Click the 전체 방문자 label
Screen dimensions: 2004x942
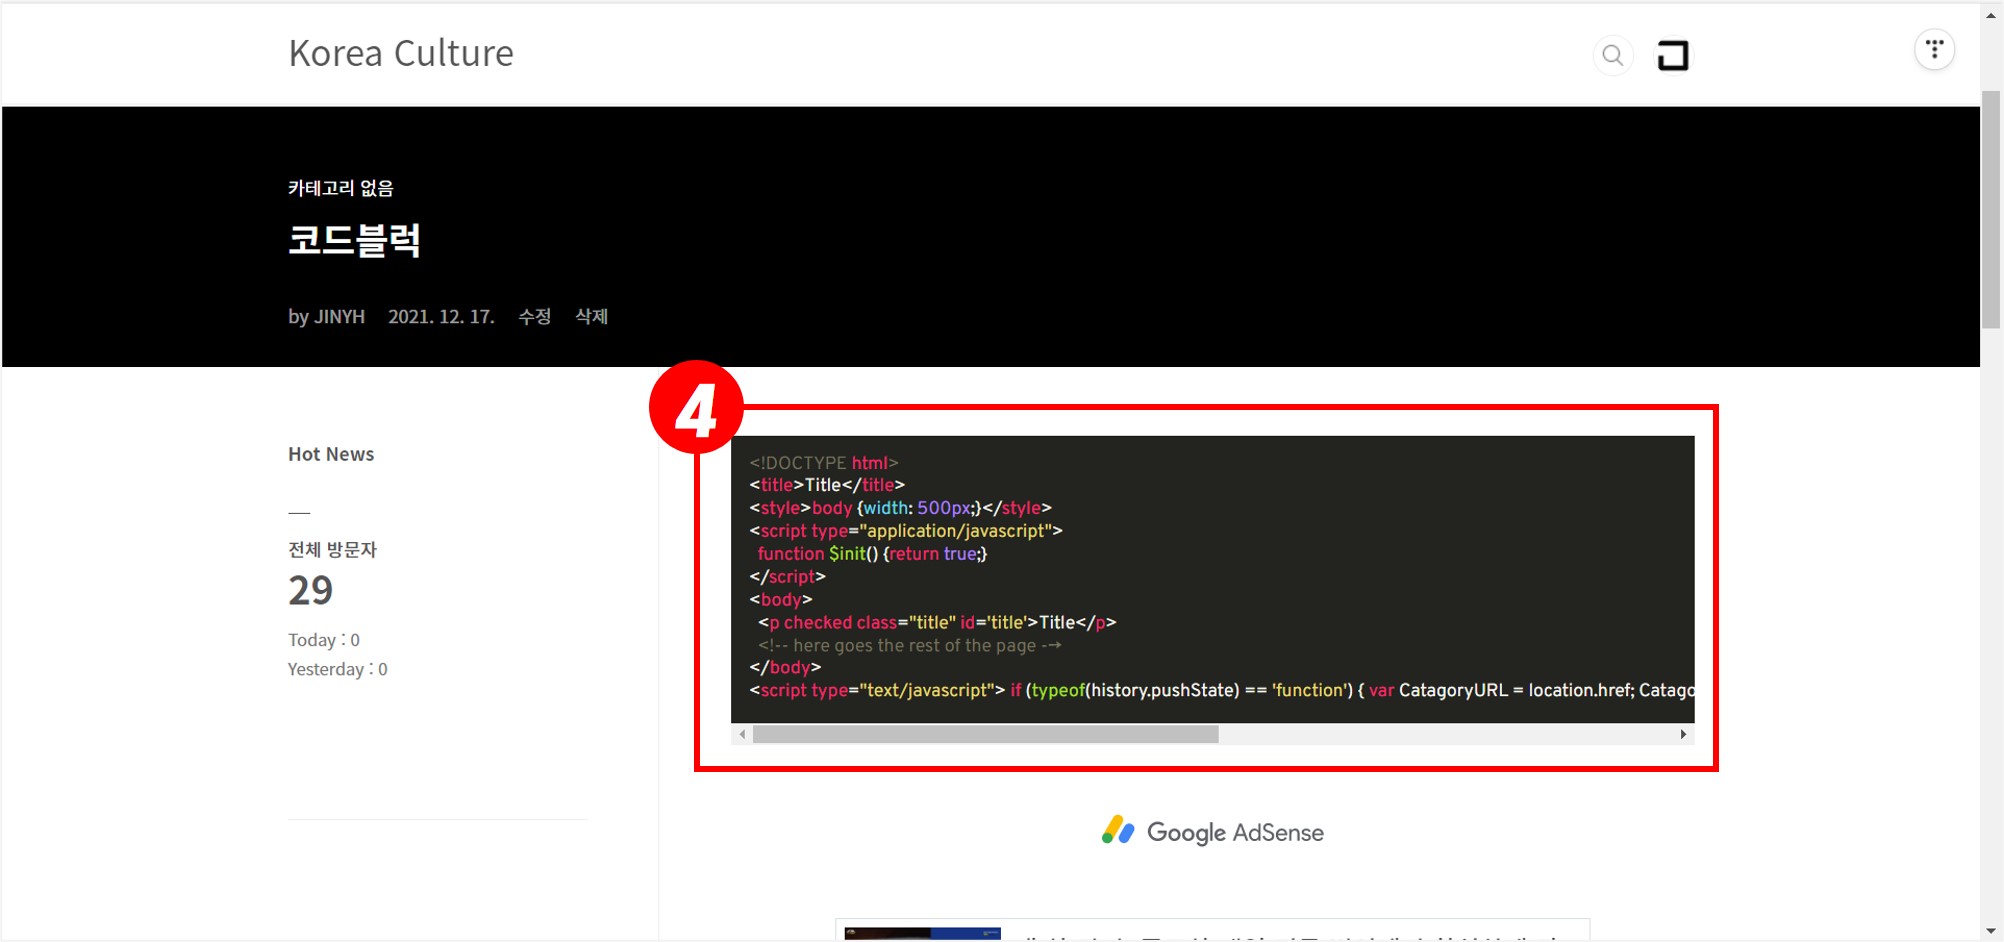332,549
